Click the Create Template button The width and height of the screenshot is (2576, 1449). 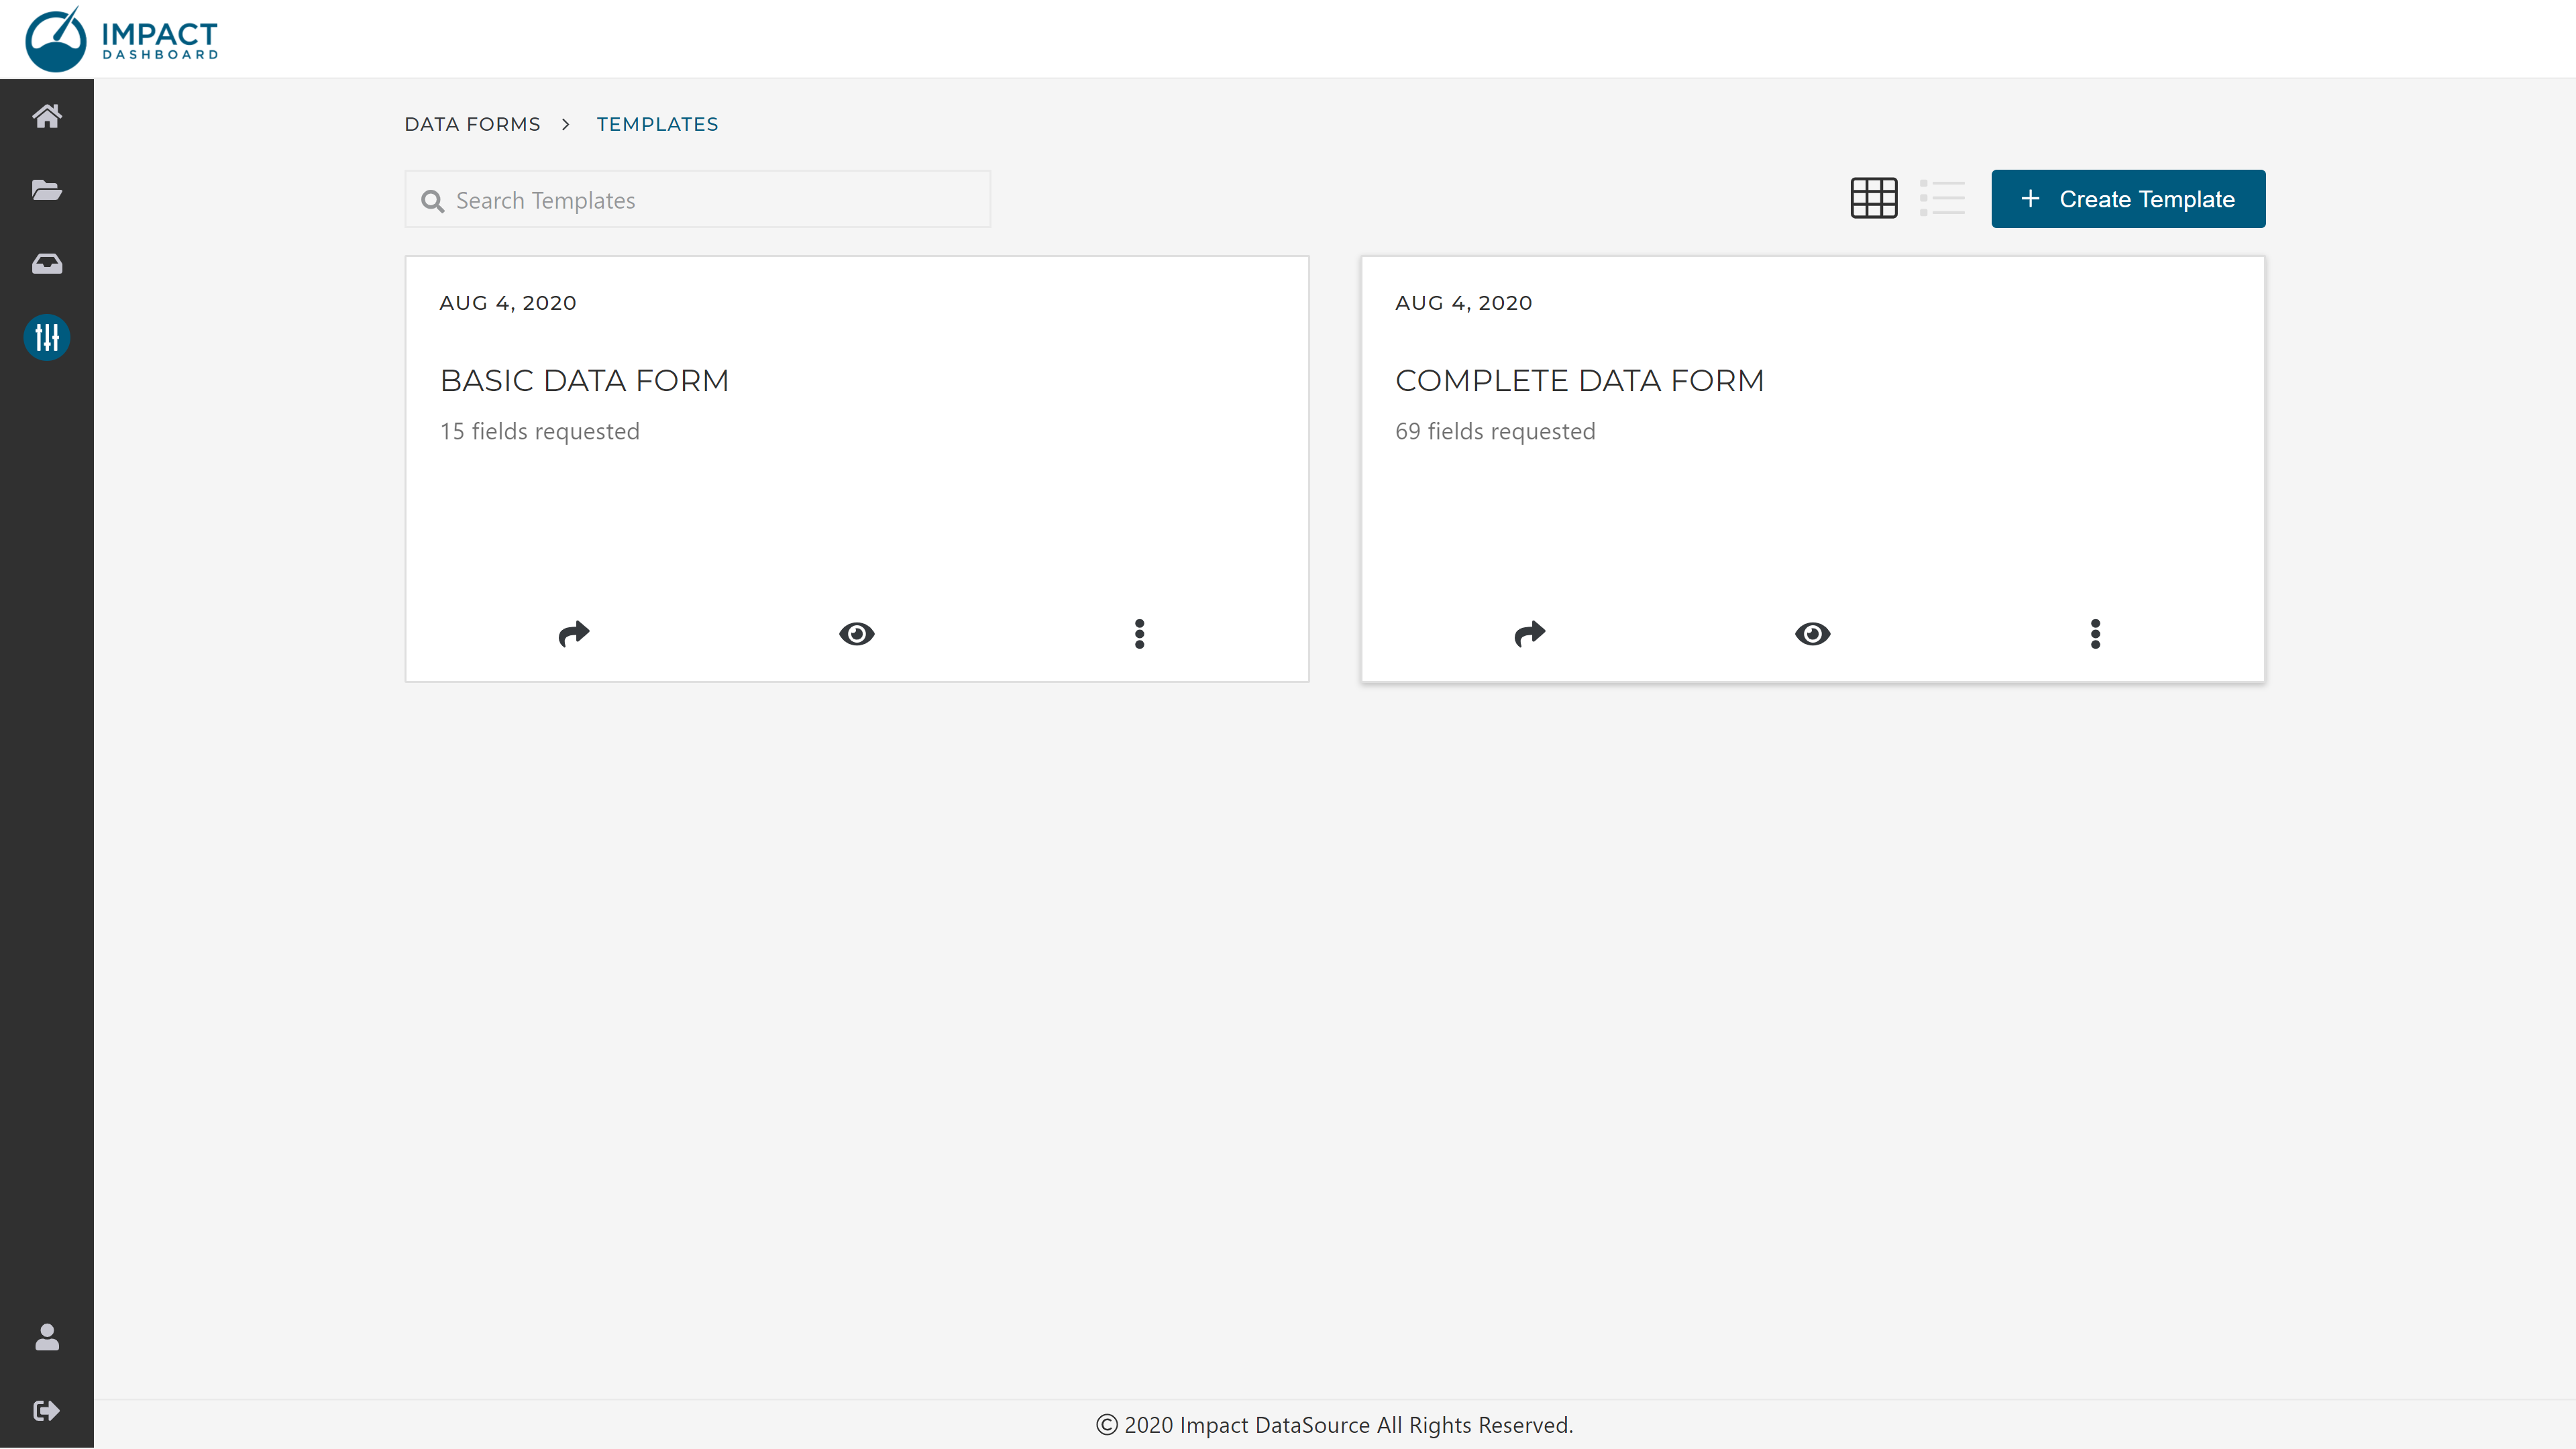click(2128, 199)
